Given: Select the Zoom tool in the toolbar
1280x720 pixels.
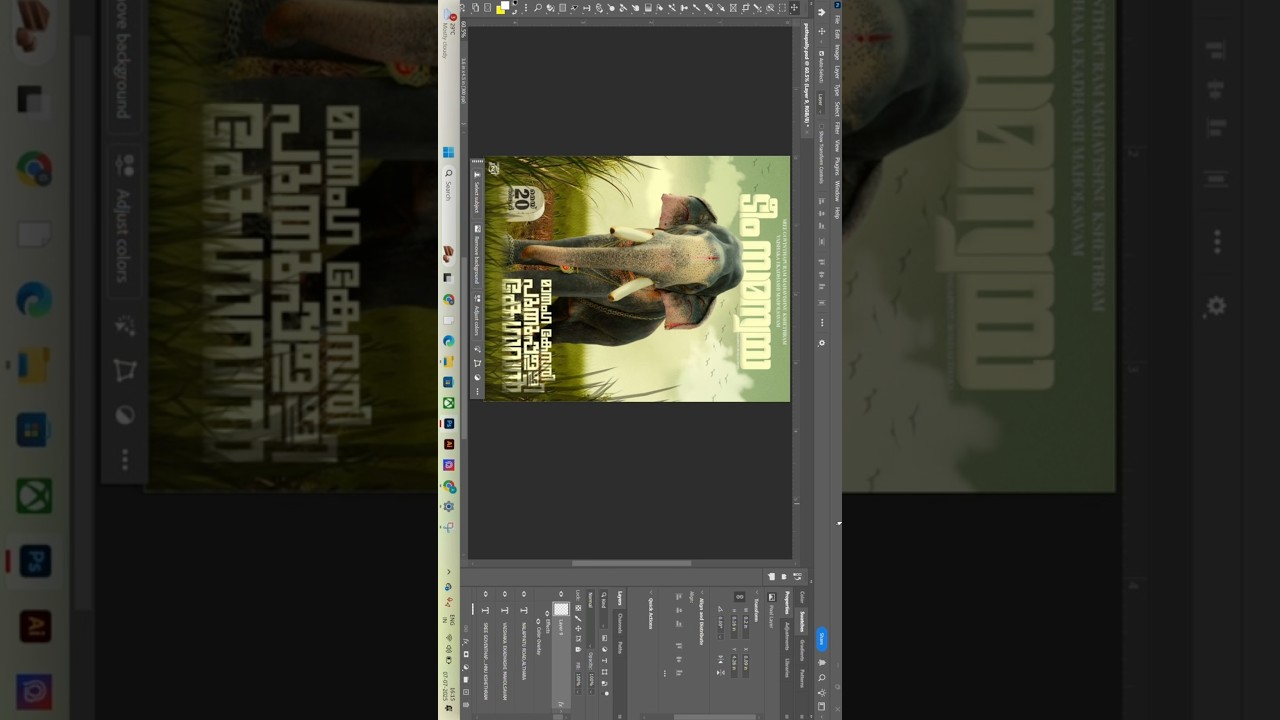Looking at the screenshot, I should point(538,7).
